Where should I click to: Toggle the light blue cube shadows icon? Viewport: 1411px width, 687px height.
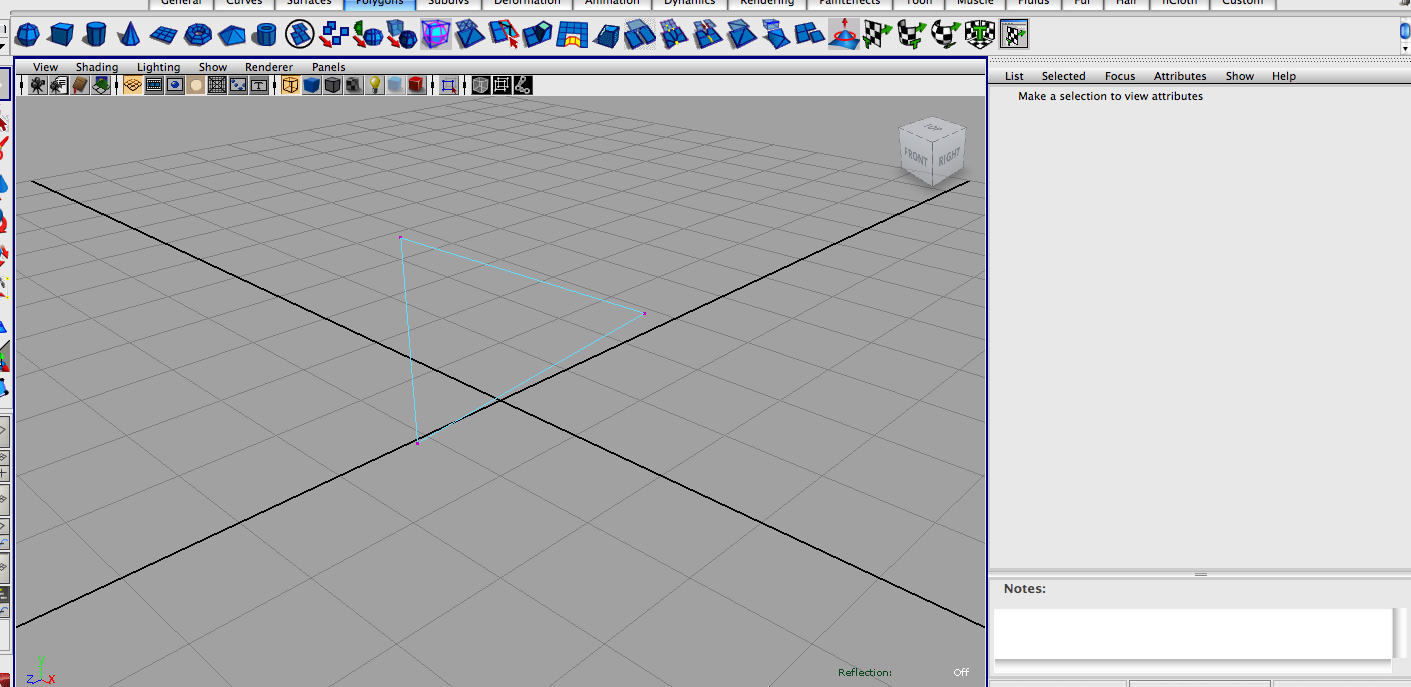(x=396, y=86)
